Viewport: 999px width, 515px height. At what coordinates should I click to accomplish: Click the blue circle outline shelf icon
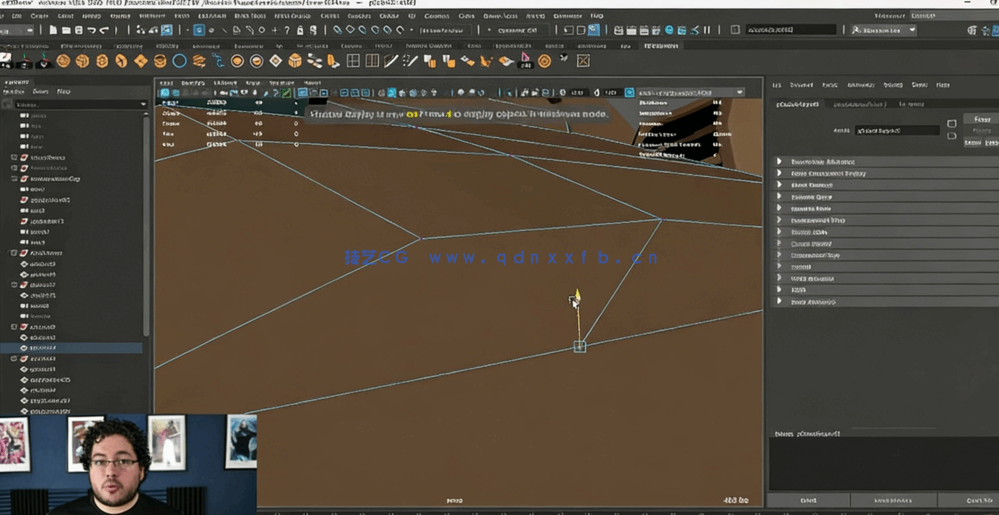coord(180,61)
